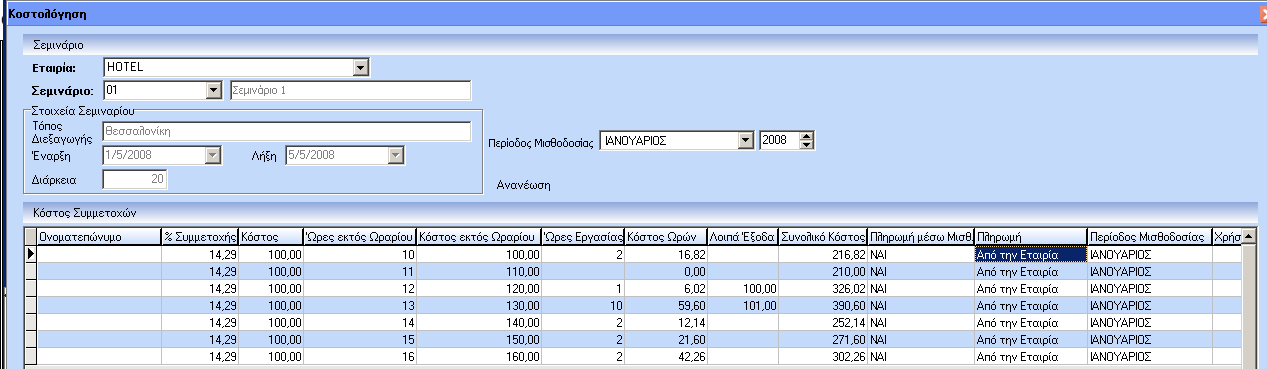Click the Κόστος εκτός Ωραρίου column header

pyautogui.click(x=478, y=238)
